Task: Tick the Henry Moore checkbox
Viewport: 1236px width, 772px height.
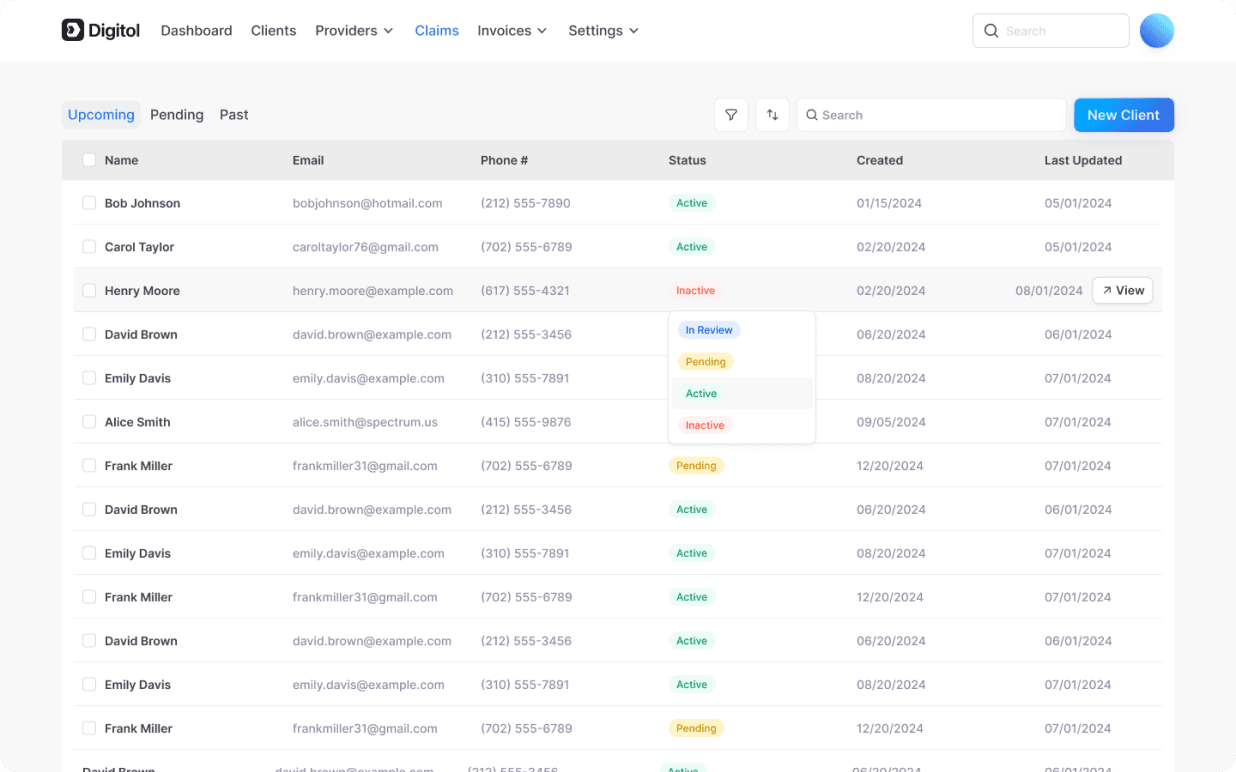Action: pyautogui.click(x=89, y=291)
